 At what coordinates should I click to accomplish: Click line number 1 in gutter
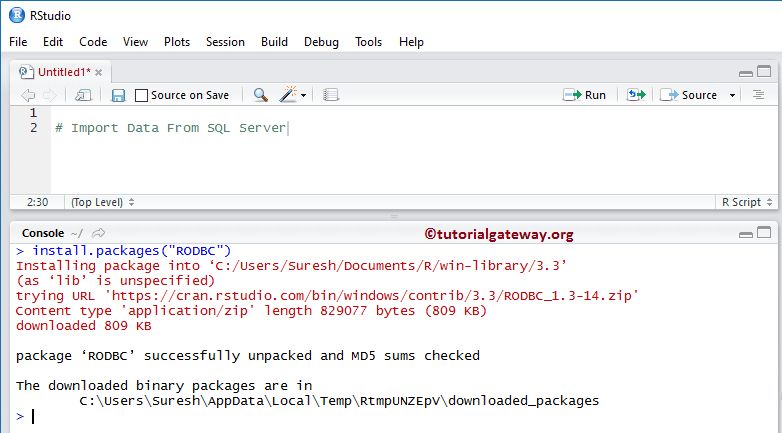click(33, 113)
